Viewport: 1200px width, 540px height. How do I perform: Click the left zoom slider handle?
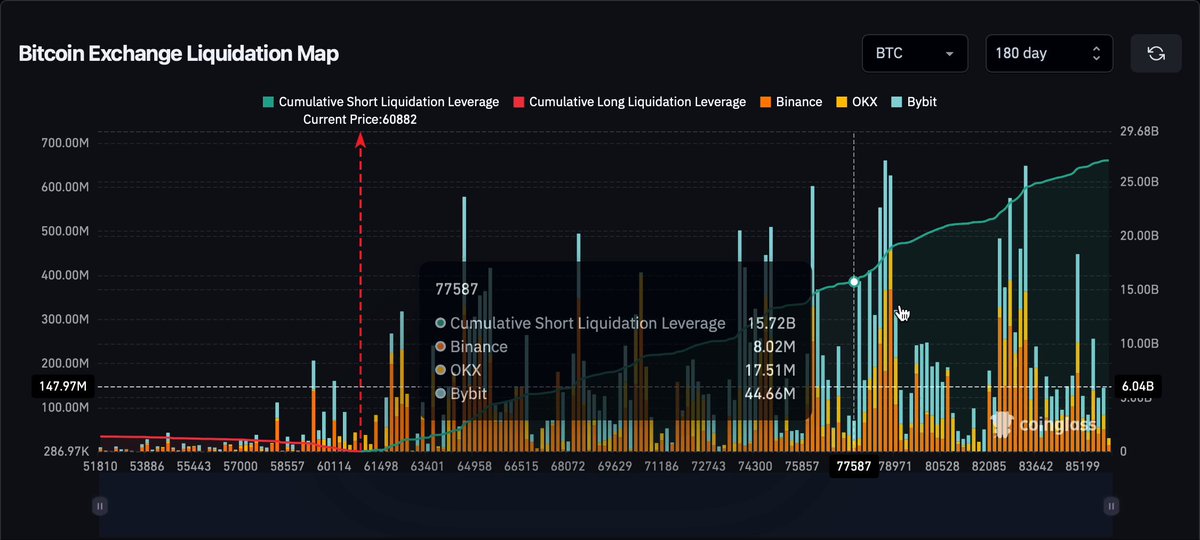point(99,507)
